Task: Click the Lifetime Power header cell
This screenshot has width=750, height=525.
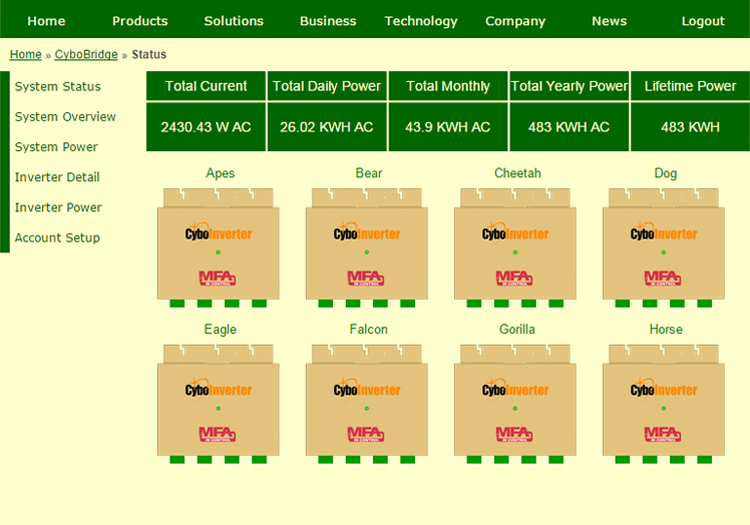Action: point(690,86)
